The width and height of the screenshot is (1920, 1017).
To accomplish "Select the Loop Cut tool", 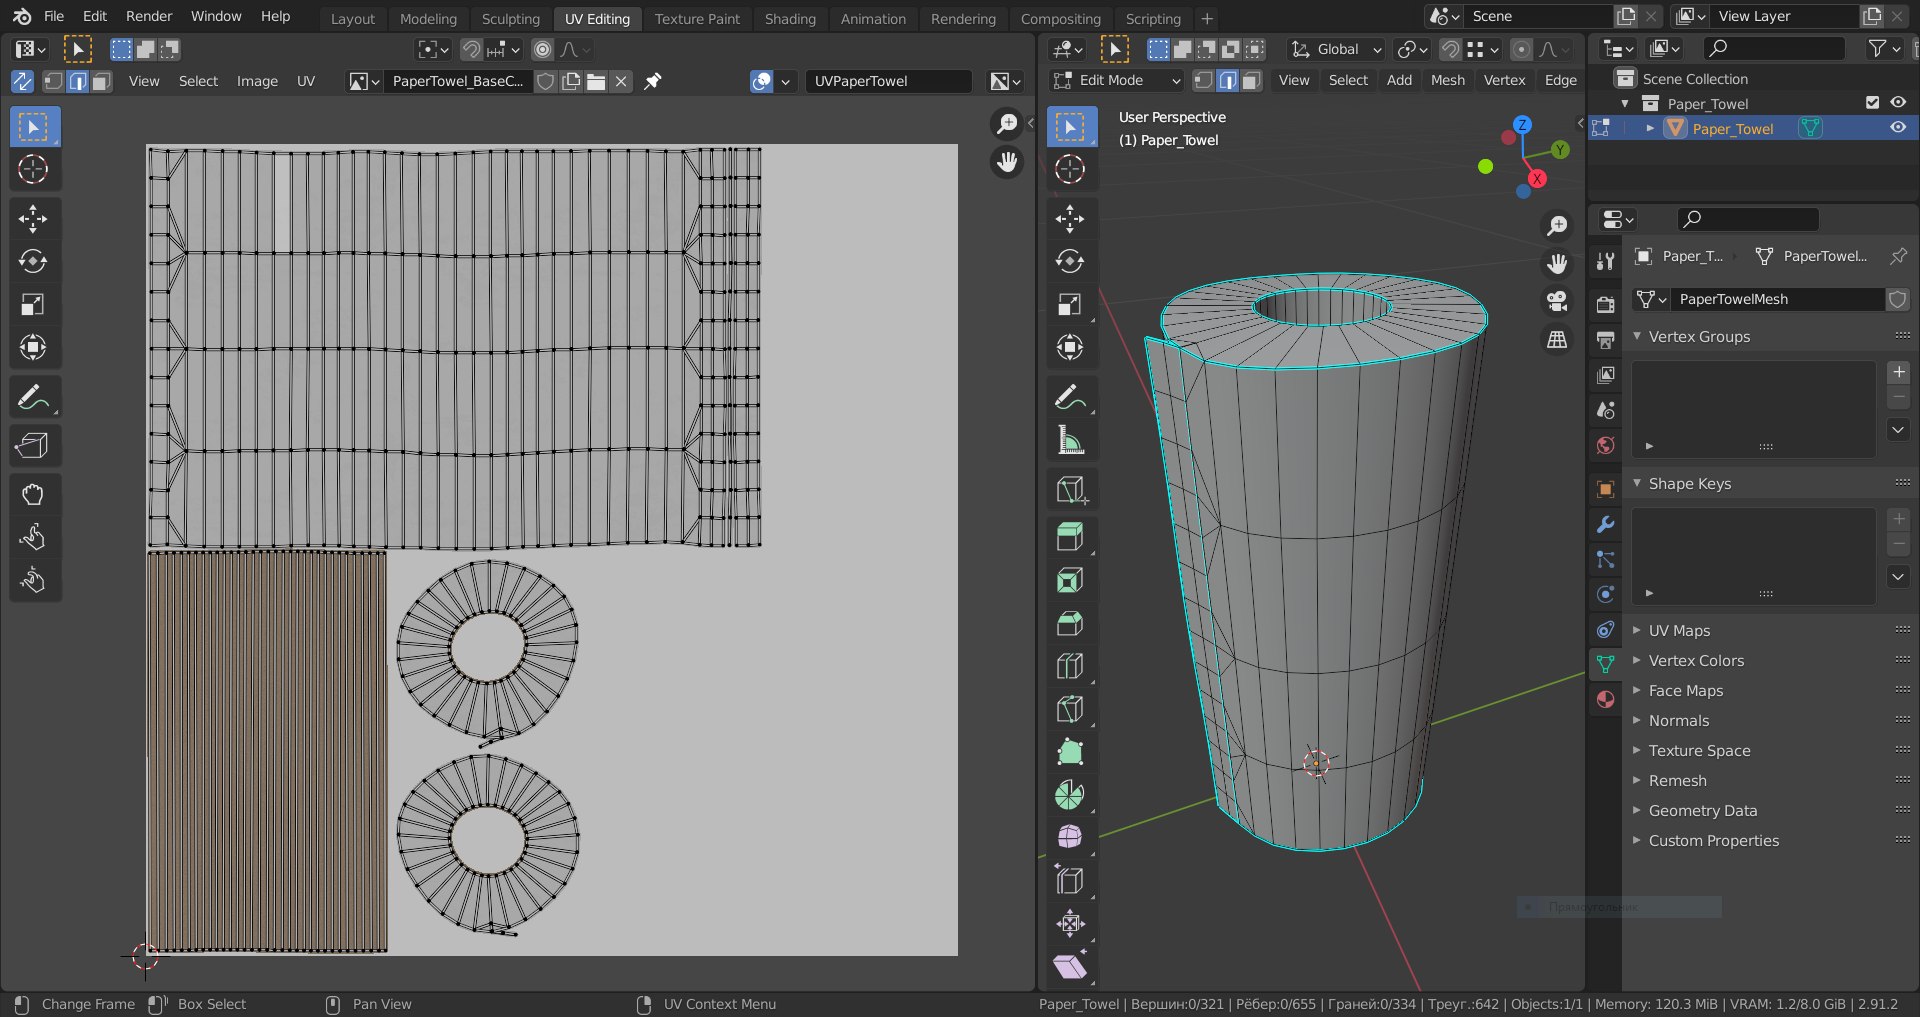I will point(1070,666).
